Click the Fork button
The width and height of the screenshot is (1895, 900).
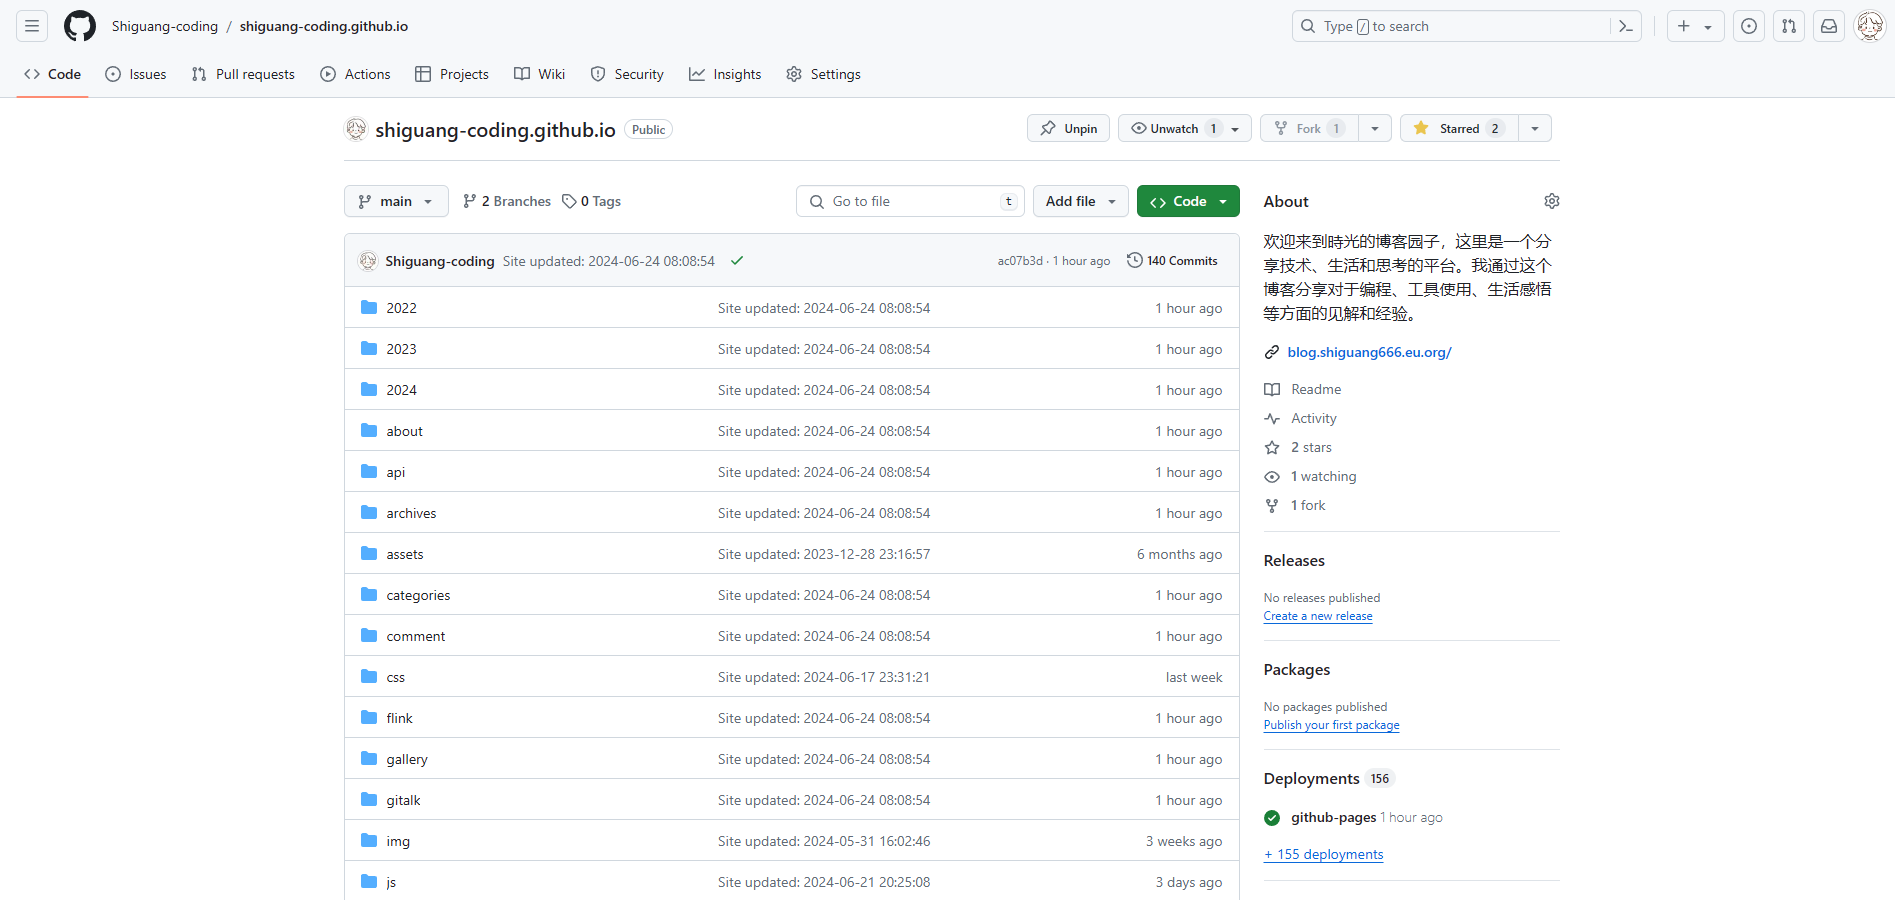[x=1309, y=128]
